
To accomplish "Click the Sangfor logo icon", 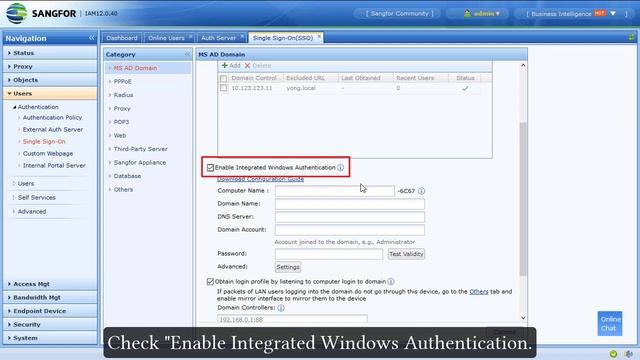I will pyautogui.click(x=17, y=13).
